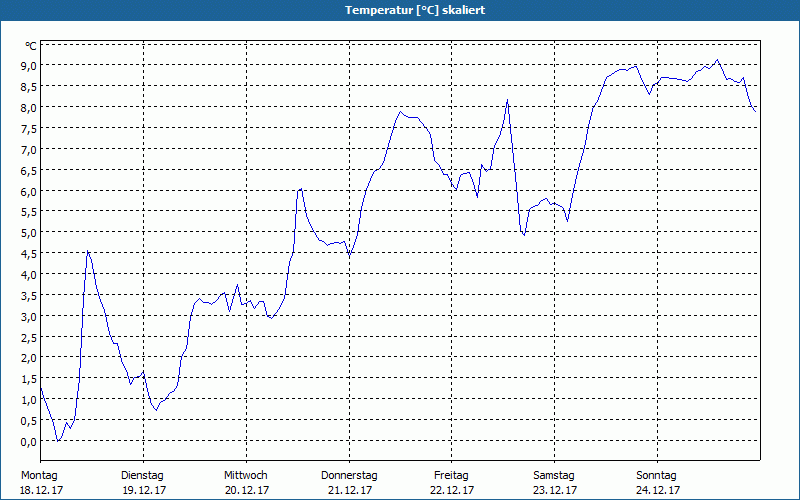
Task: Click the sharp 8,0 peak on Friday
Action: 508,99
